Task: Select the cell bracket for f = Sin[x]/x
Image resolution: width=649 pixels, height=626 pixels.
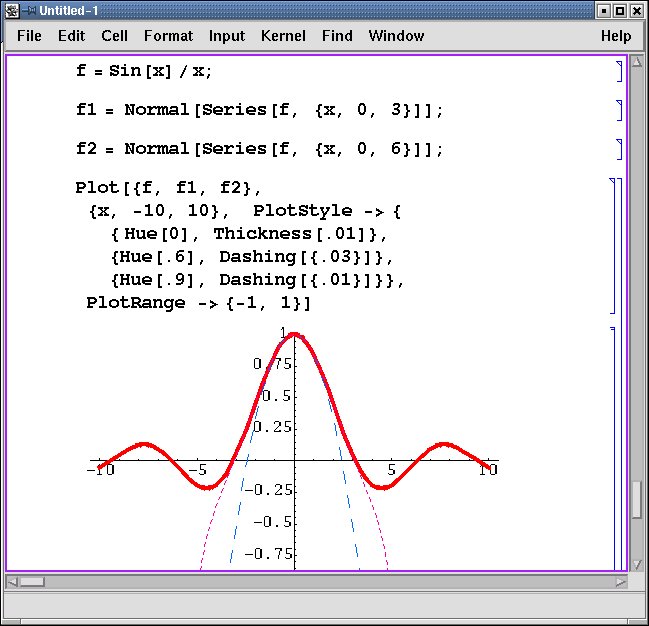Action: 619,71
